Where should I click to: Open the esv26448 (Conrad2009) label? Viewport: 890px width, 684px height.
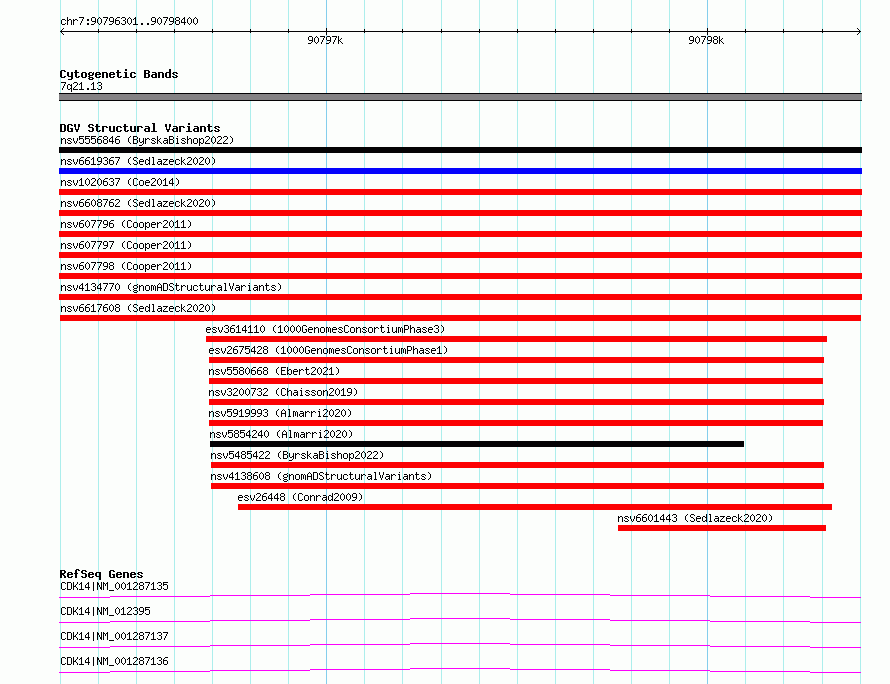(300, 497)
